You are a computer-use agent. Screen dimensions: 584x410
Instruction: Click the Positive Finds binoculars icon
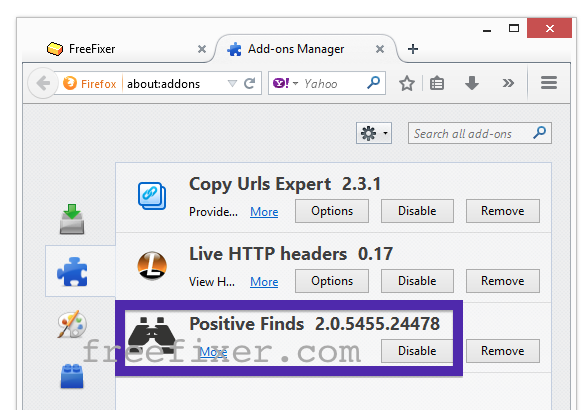click(151, 335)
